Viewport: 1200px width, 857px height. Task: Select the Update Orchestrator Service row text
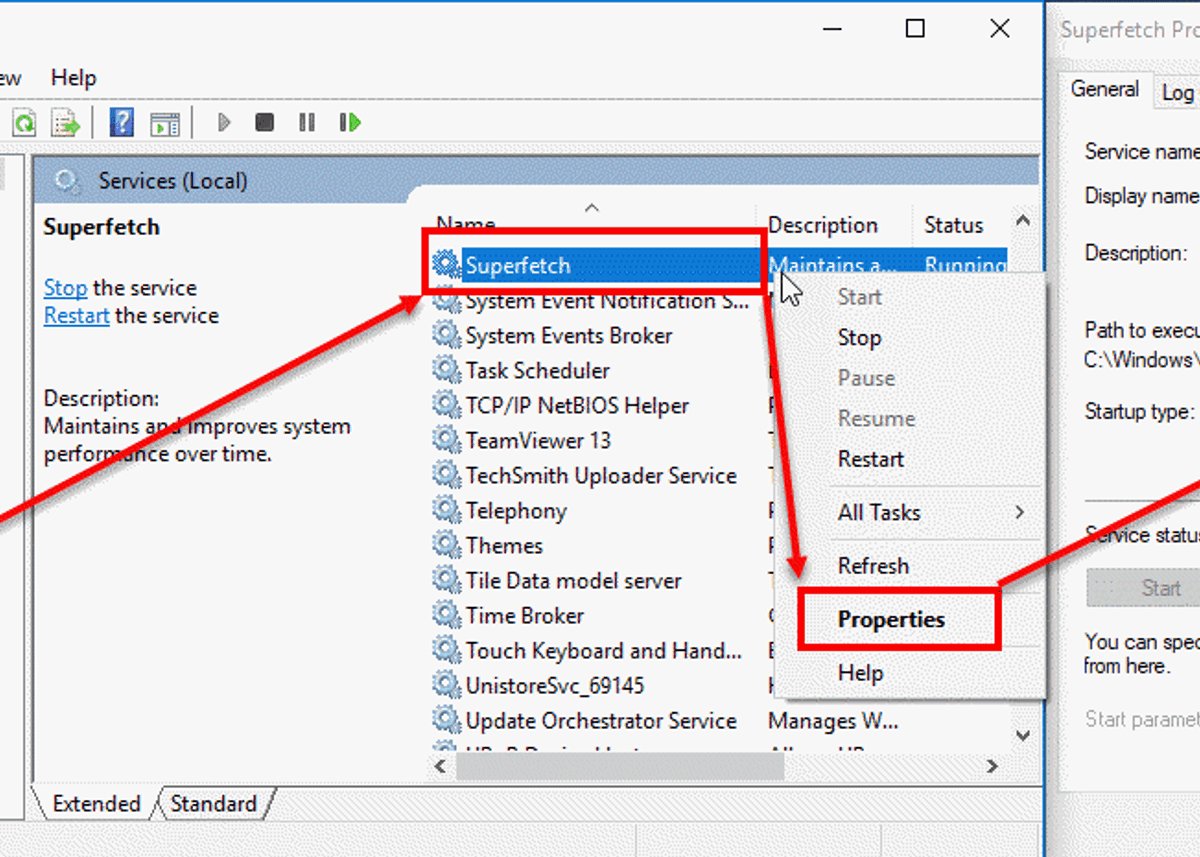[x=601, y=720]
